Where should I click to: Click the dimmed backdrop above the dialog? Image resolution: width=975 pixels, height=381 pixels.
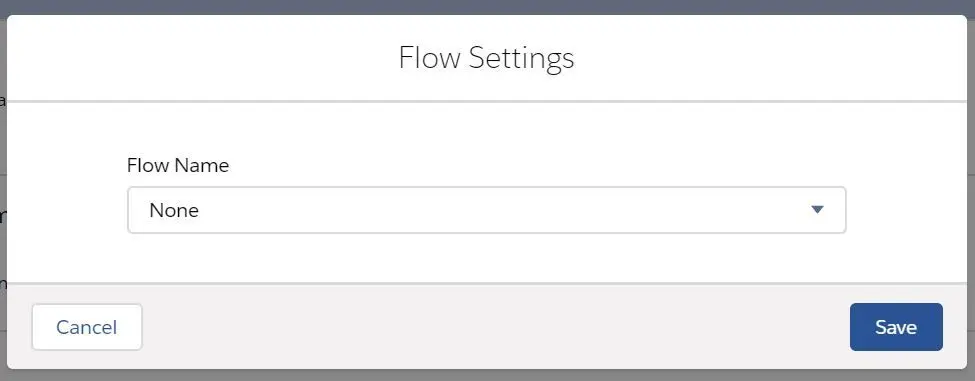pyautogui.click(x=488, y=7)
